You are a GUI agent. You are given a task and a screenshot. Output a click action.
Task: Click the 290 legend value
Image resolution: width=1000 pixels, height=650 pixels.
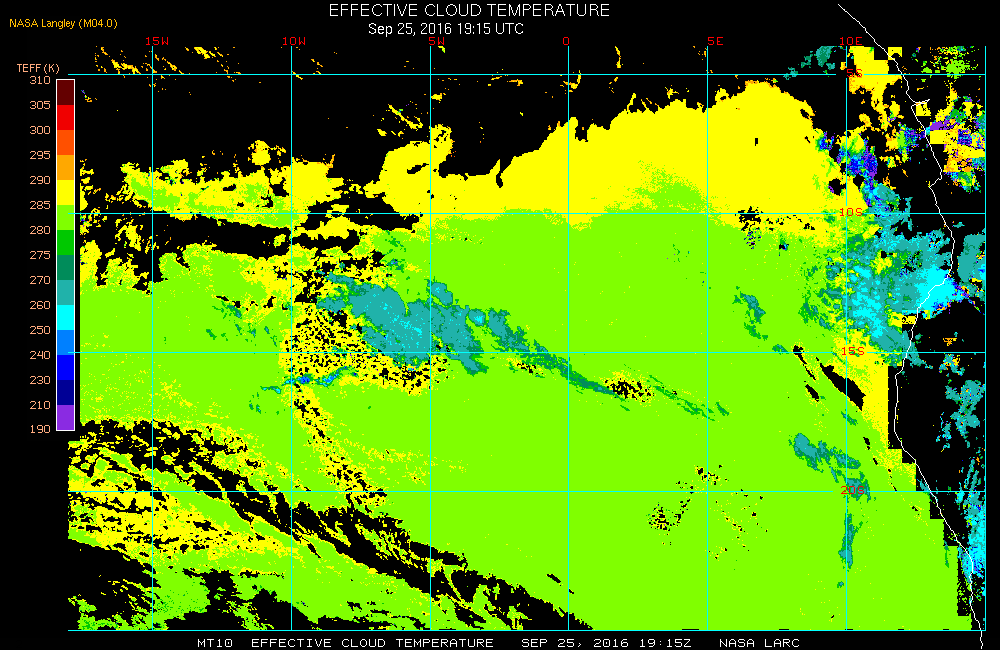click(40, 180)
